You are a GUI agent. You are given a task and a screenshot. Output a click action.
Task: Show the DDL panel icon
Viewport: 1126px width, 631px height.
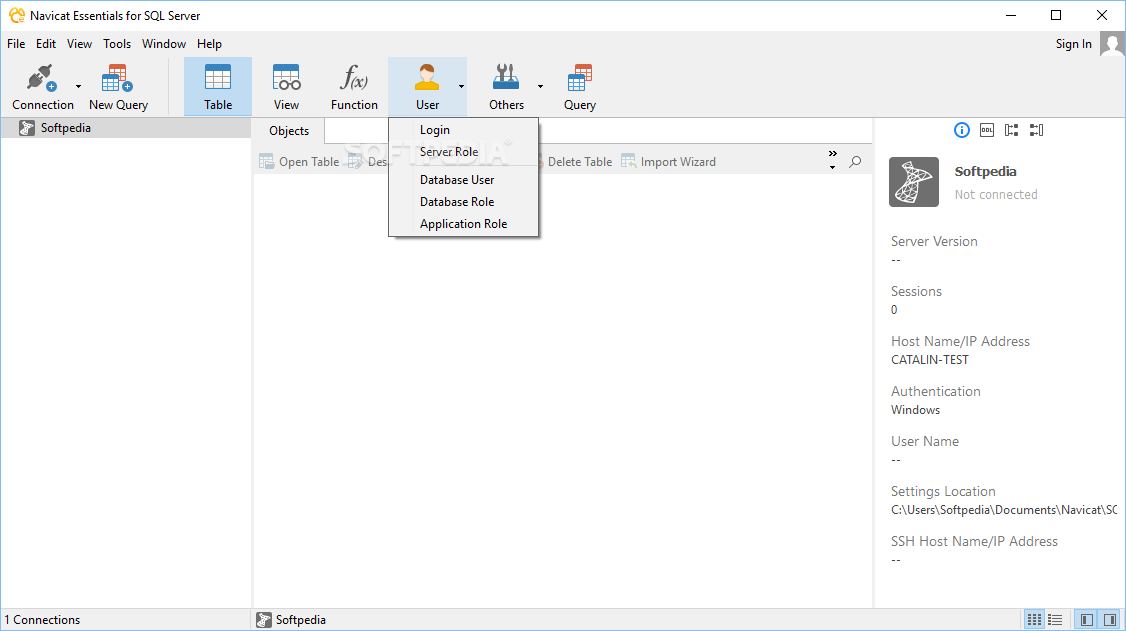[x=987, y=130]
